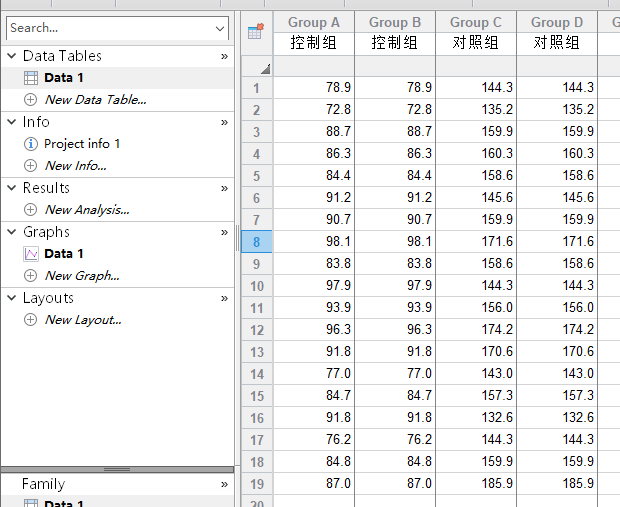Click Group C cell 174.2 in row 12

click(476, 329)
